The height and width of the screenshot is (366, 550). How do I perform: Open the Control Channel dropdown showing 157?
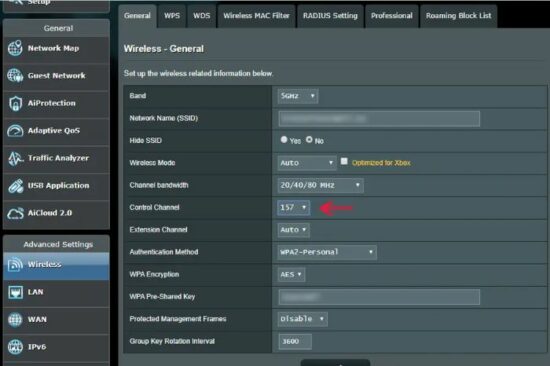point(293,207)
